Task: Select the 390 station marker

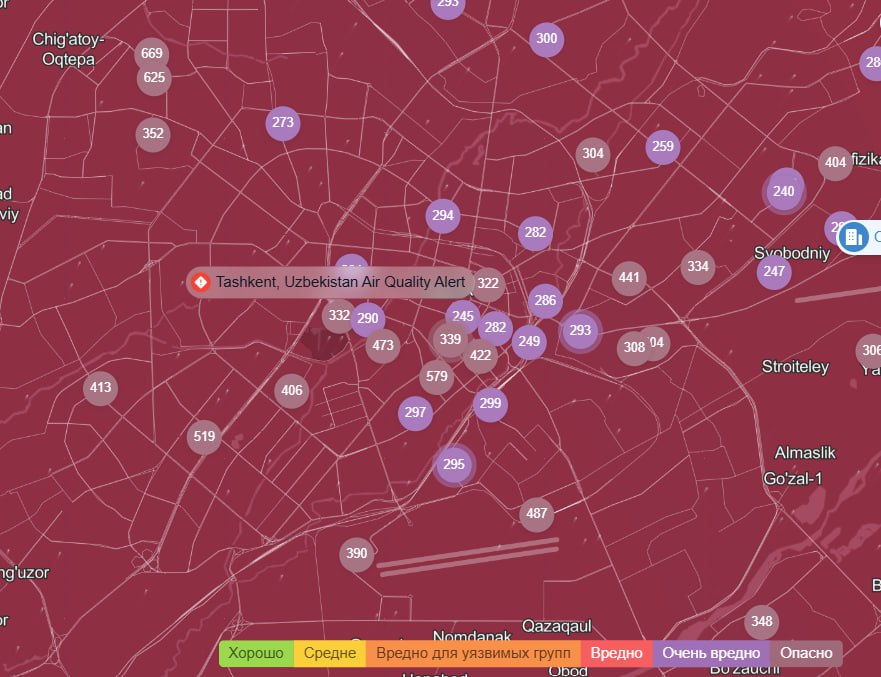Action: [356, 554]
